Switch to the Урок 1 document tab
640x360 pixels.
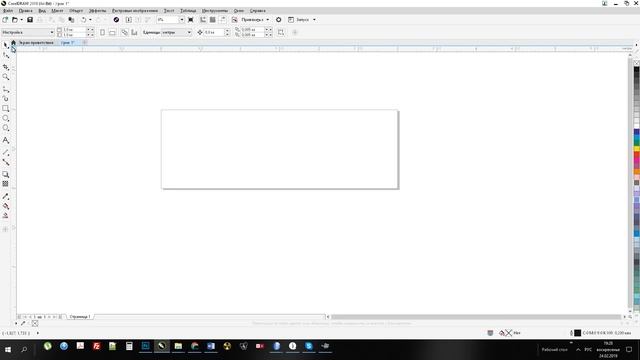(68, 42)
